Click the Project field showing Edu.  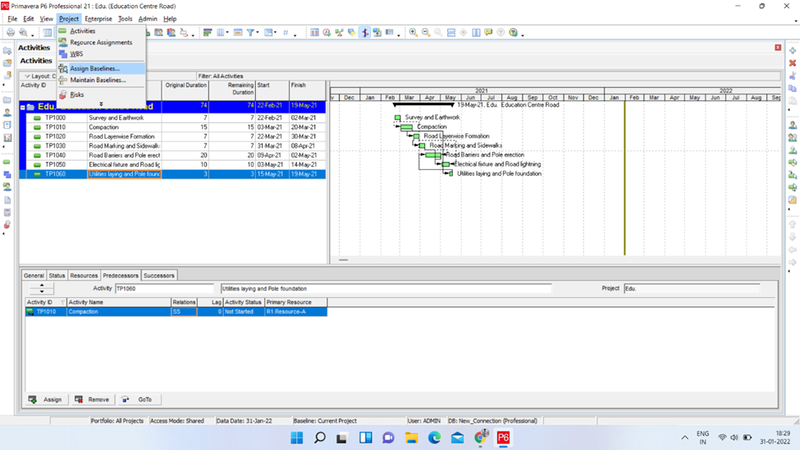pos(692,289)
